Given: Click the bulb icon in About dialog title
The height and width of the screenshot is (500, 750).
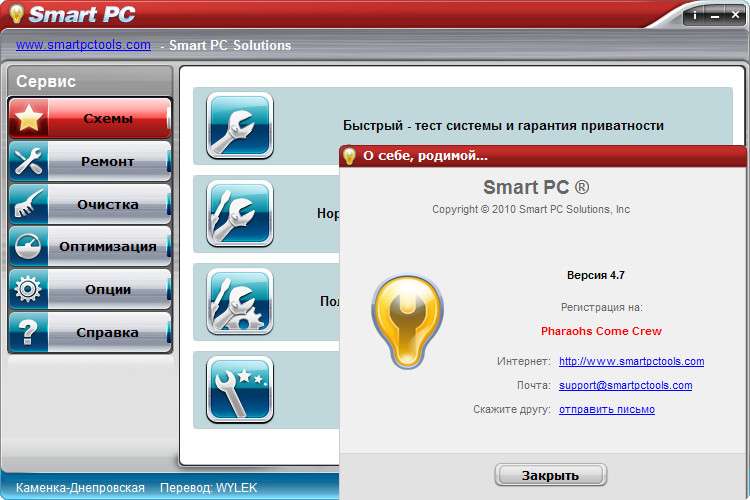Looking at the screenshot, I should click(349, 156).
